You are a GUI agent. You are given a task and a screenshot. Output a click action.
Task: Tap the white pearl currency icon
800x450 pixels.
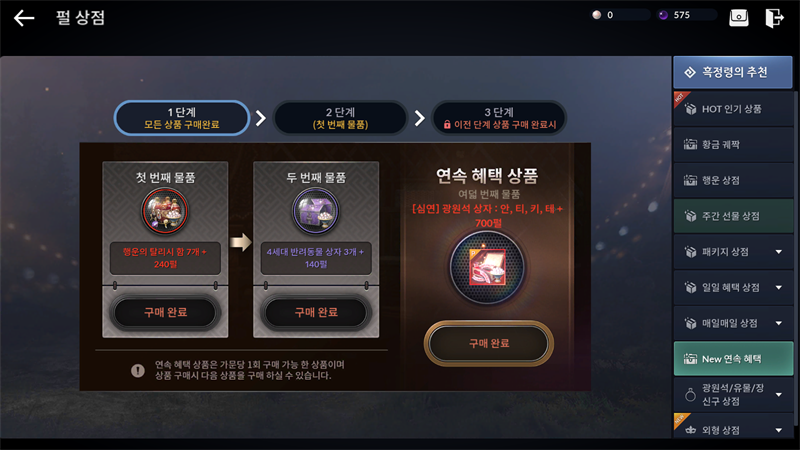click(x=596, y=15)
